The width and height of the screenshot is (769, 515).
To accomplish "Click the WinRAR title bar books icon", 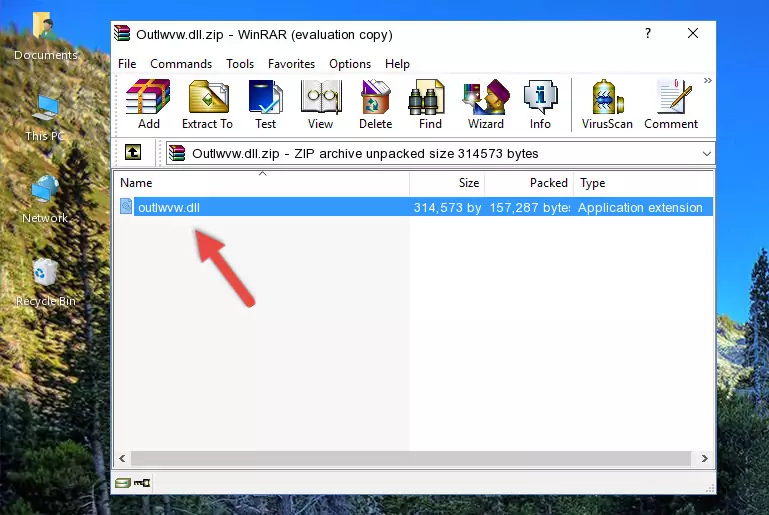I will click(122, 34).
